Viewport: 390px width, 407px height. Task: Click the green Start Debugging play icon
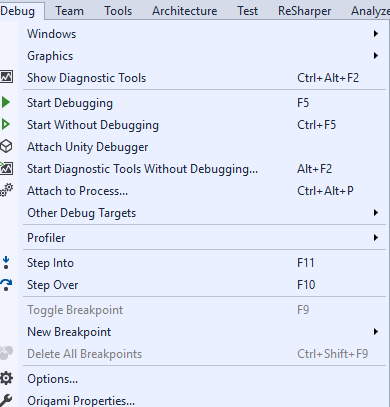point(6,102)
